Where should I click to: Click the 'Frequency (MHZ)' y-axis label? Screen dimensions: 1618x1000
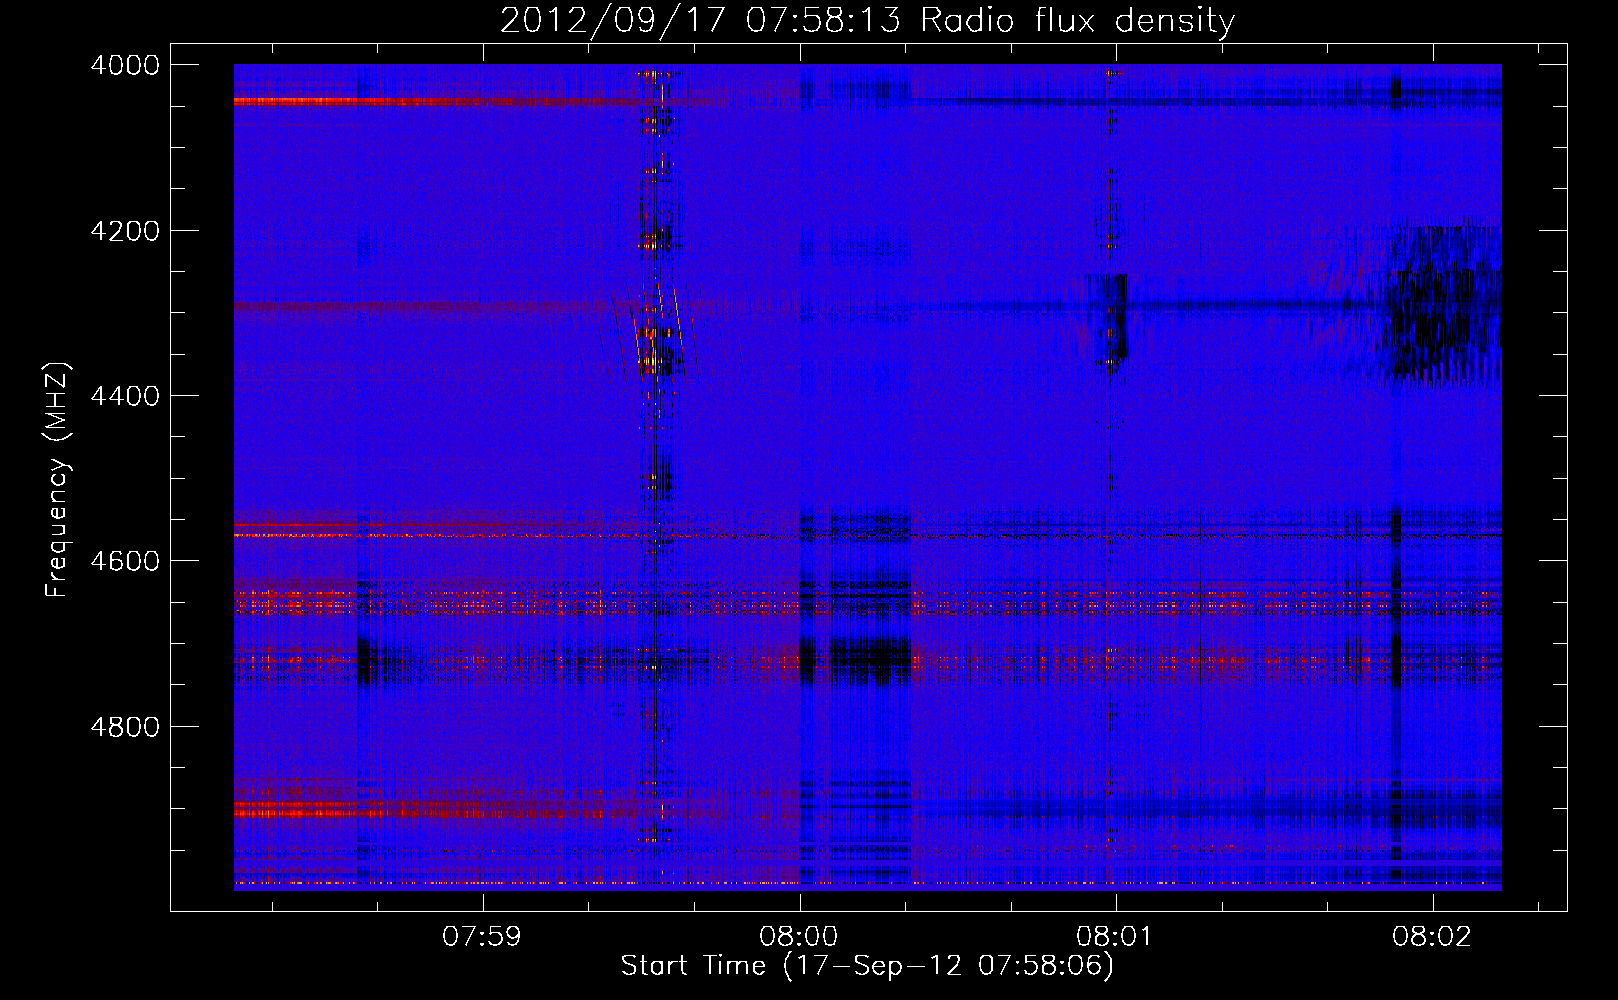coord(58,480)
